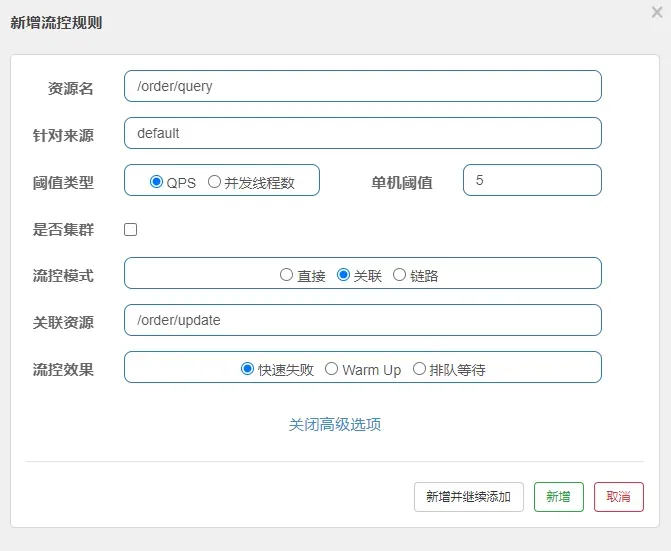The height and width of the screenshot is (551, 671).
Task: Select 快速失败 flow control effect
Action: coord(248,369)
